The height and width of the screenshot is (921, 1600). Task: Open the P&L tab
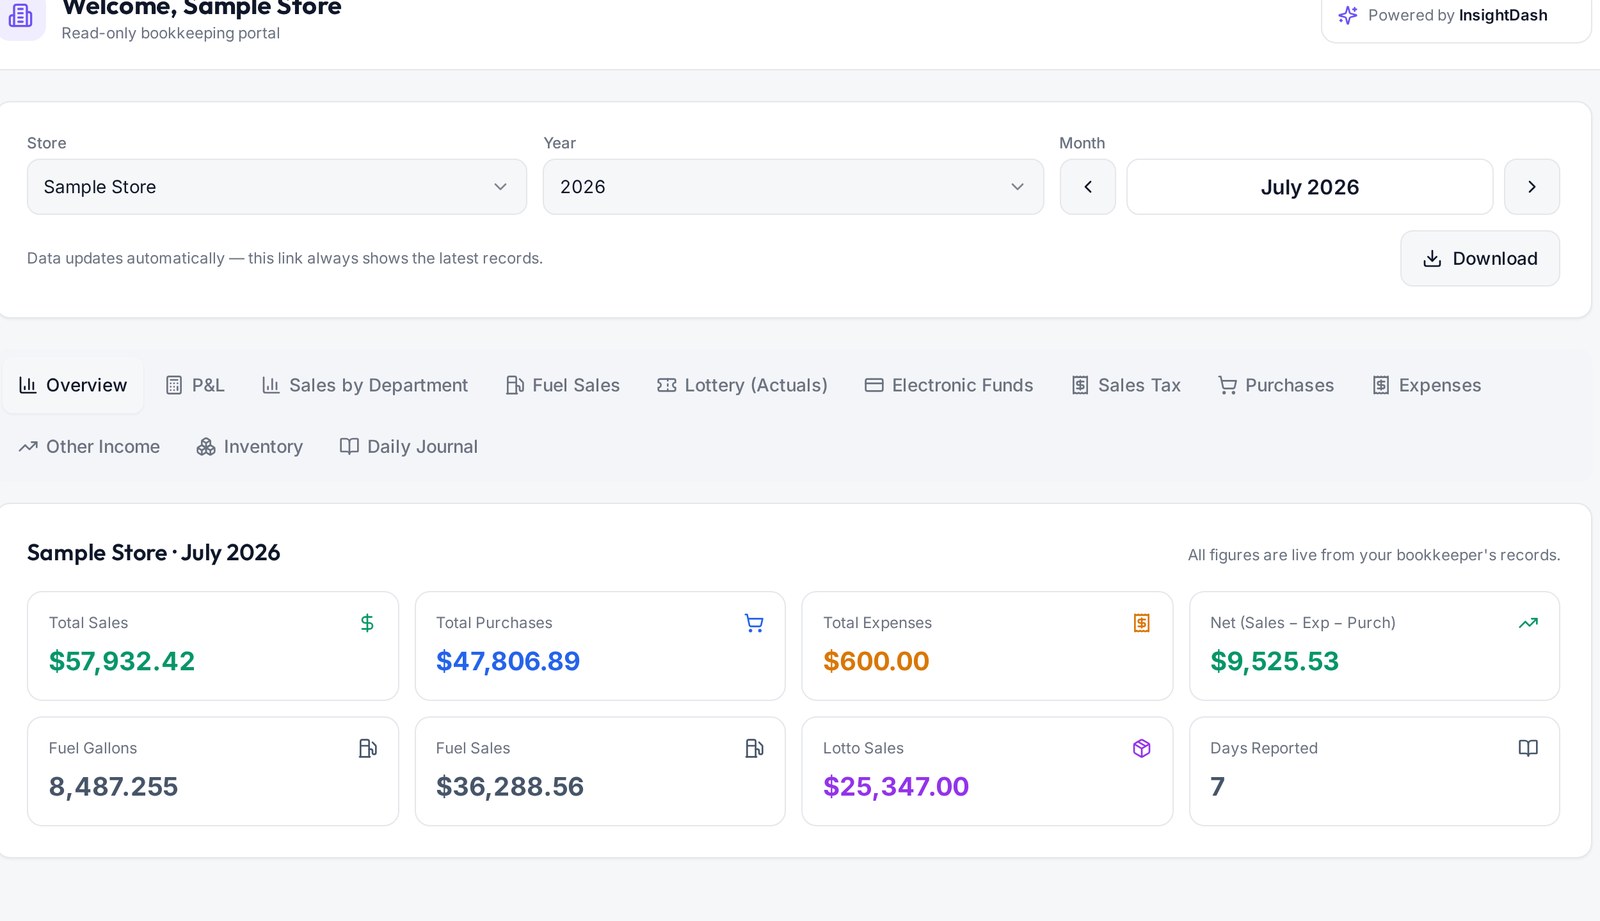(195, 385)
